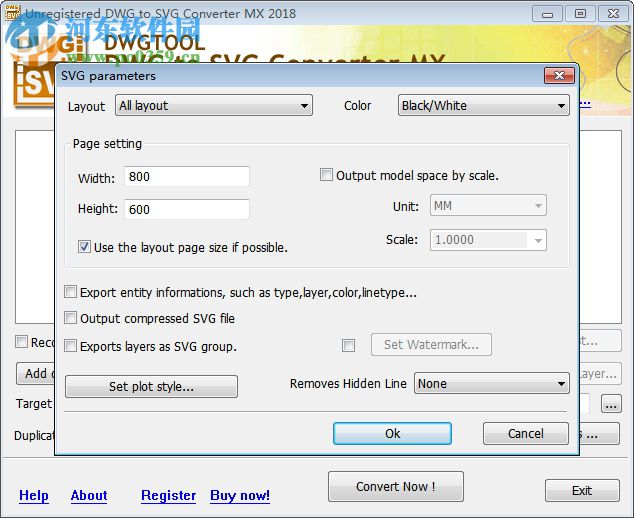Close the SVG parameters dialog

(559, 76)
